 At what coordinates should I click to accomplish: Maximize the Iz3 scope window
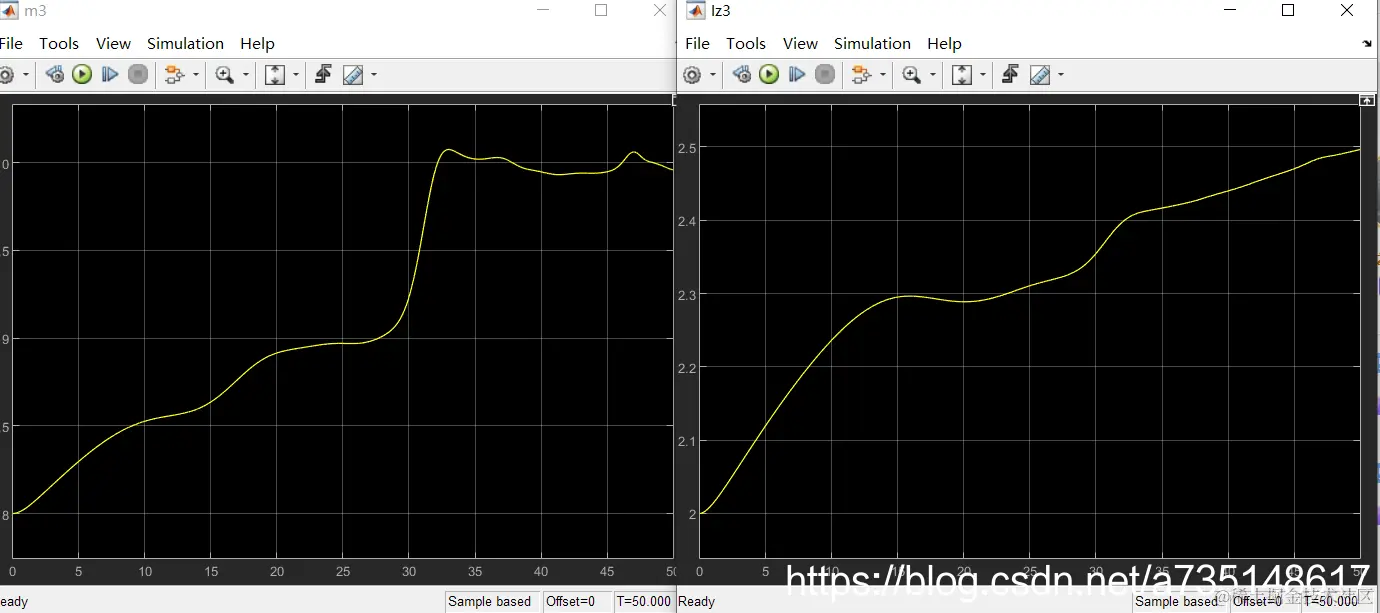1288,10
